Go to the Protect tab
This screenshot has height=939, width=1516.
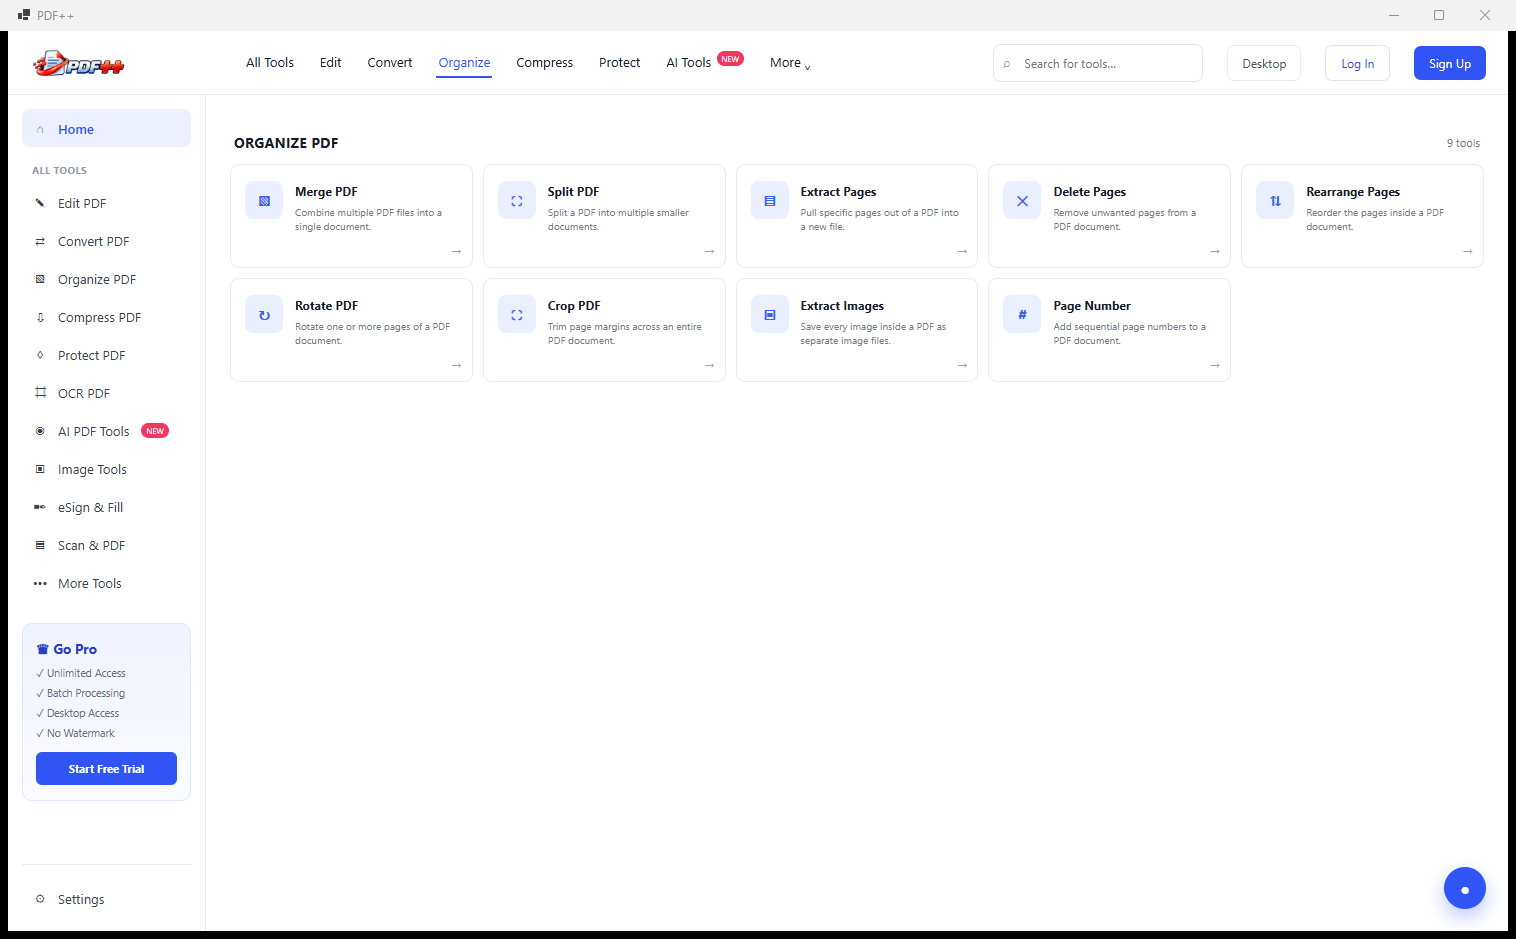point(620,63)
